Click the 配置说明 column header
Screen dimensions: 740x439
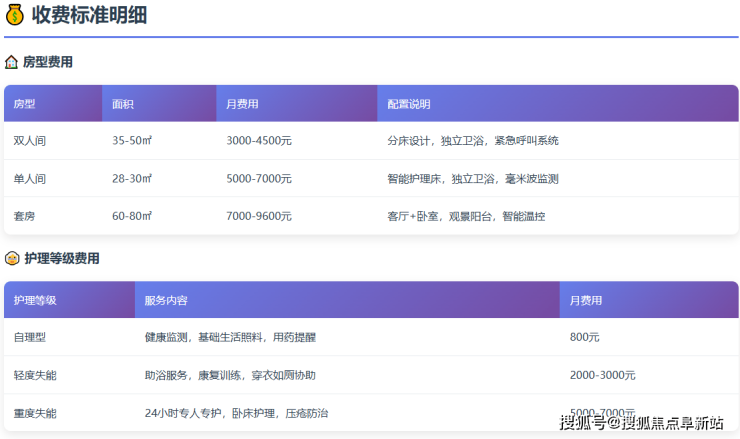408,104
